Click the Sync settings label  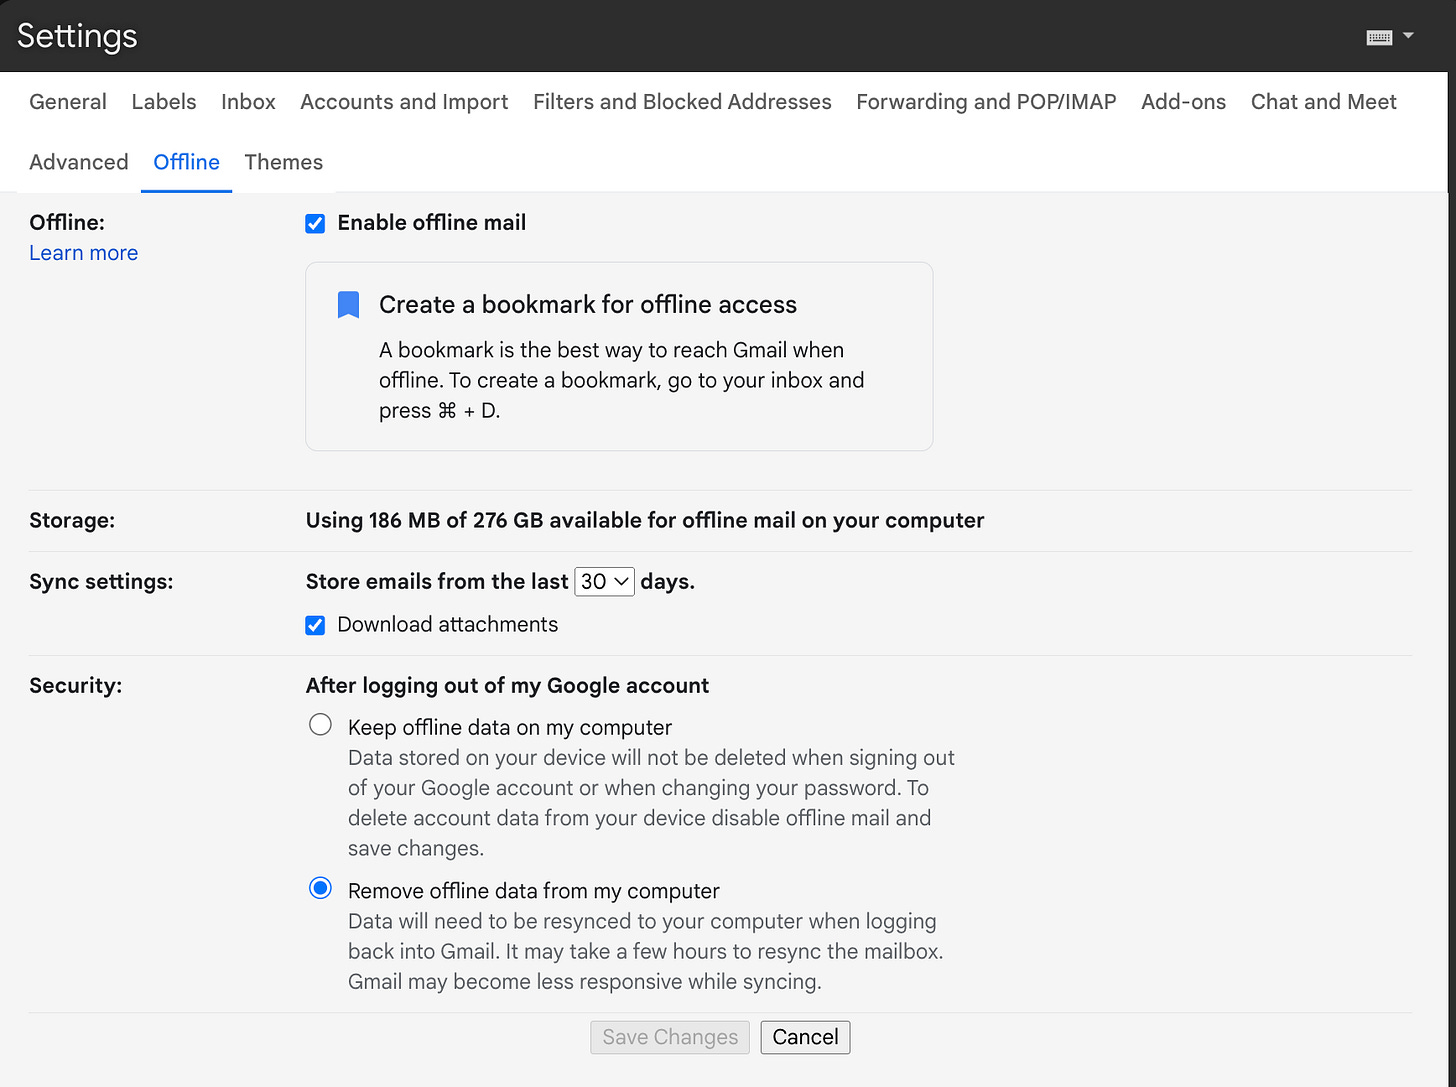(101, 582)
